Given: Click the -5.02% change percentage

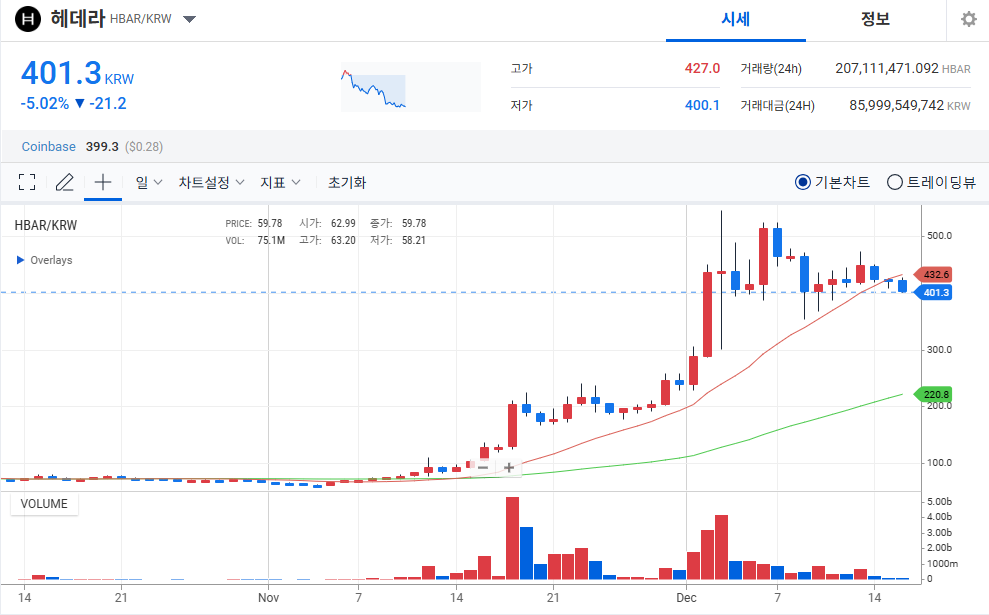Looking at the screenshot, I should click(45, 103).
